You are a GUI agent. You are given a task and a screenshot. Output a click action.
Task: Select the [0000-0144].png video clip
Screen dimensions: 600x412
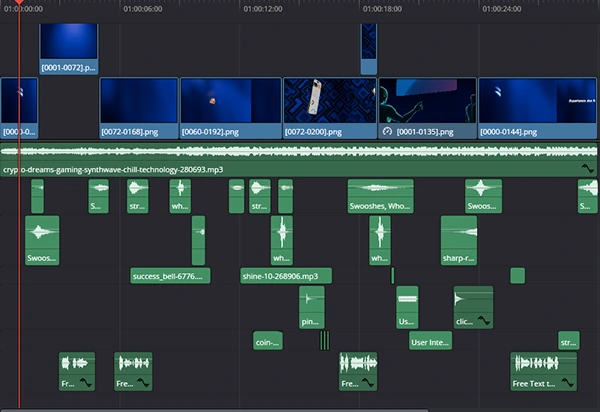coord(537,108)
